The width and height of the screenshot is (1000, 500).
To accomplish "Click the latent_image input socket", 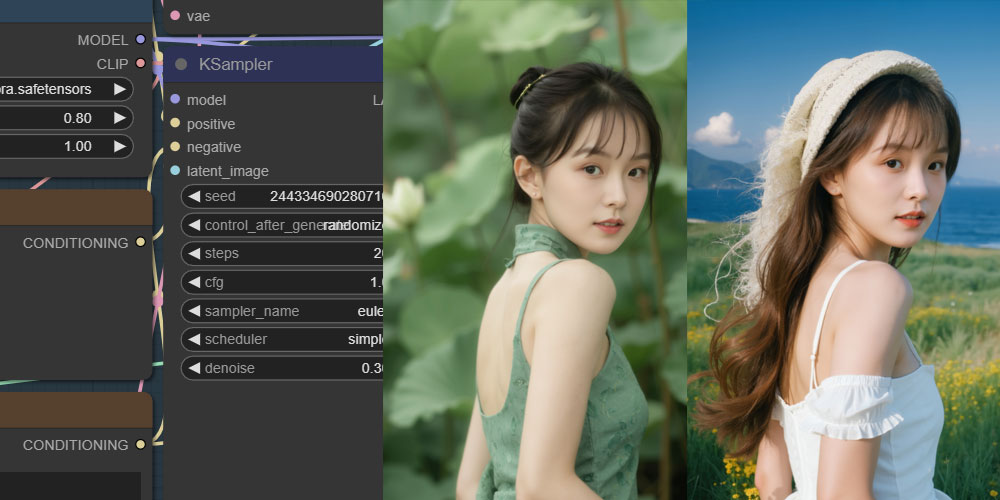I will click(175, 170).
